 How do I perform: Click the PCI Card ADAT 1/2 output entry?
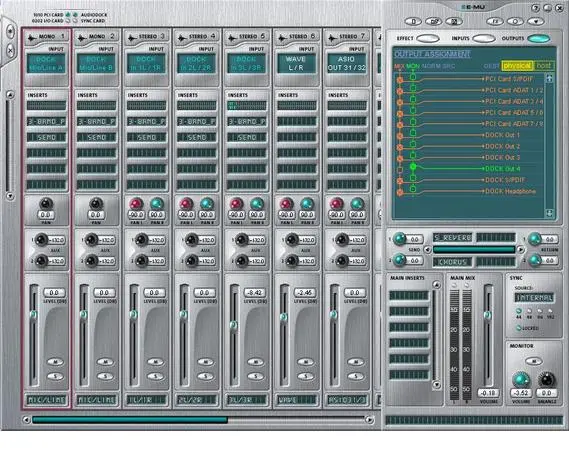pyautogui.click(x=514, y=90)
